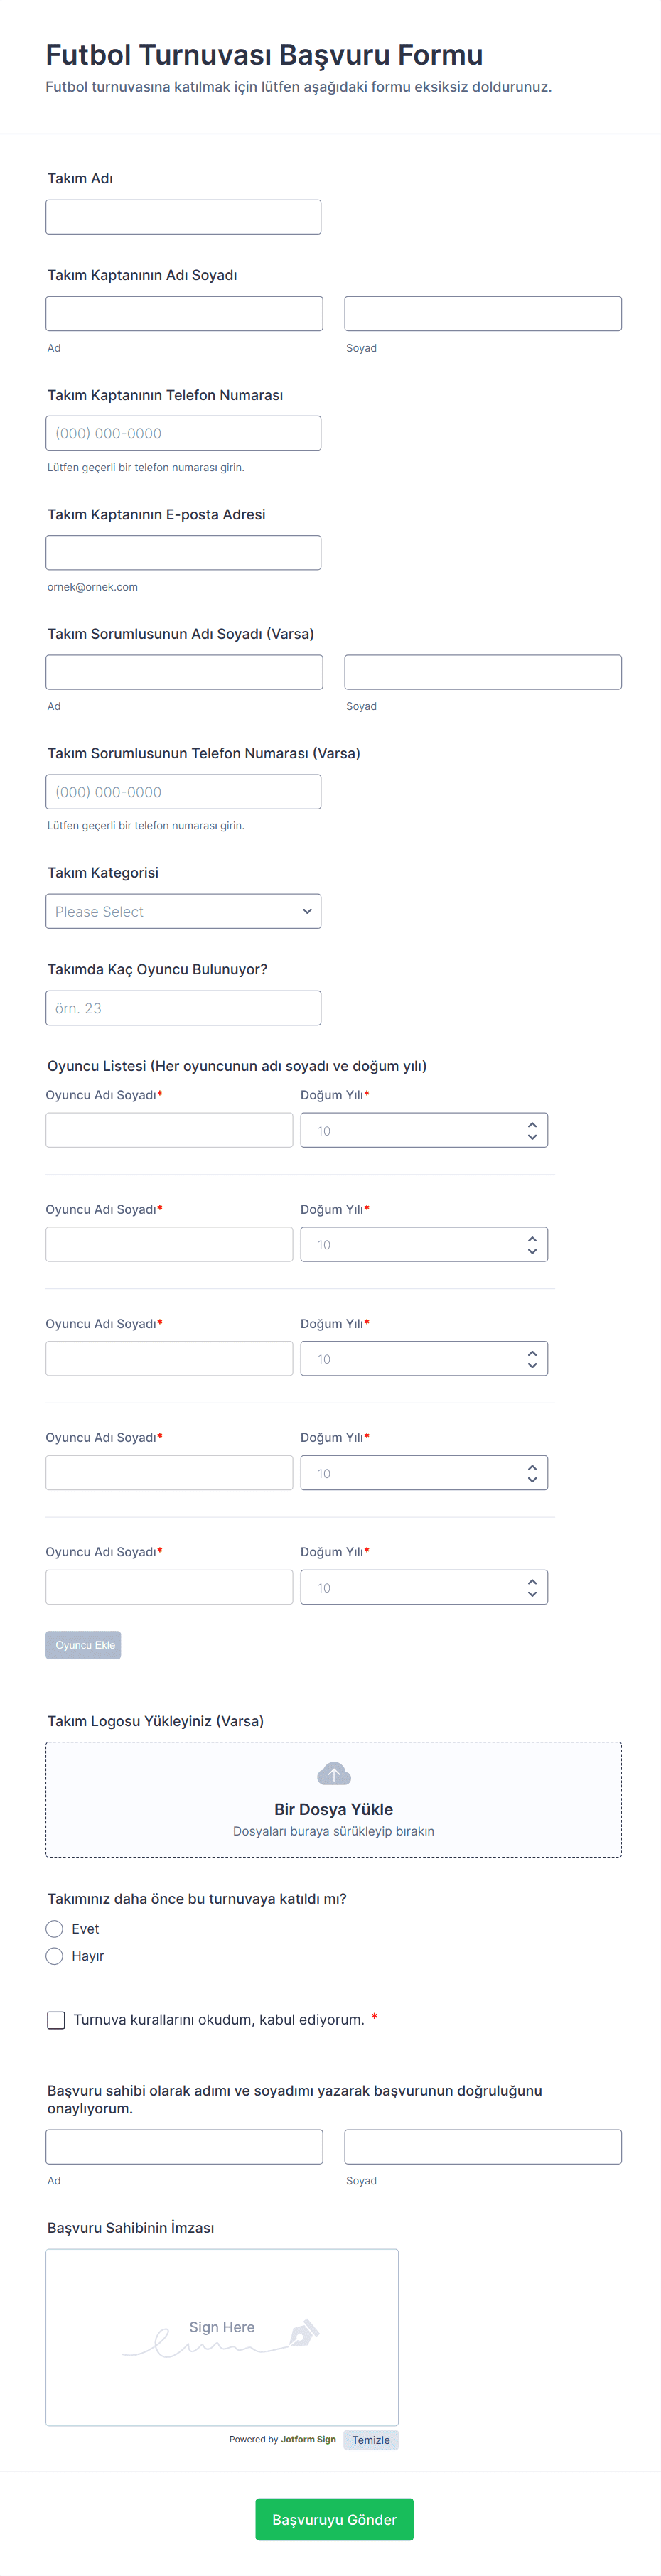661x2576 pixels.
Task: Click the first player's Doğum Yılı stepper arrows
Action: click(532, 1130)
